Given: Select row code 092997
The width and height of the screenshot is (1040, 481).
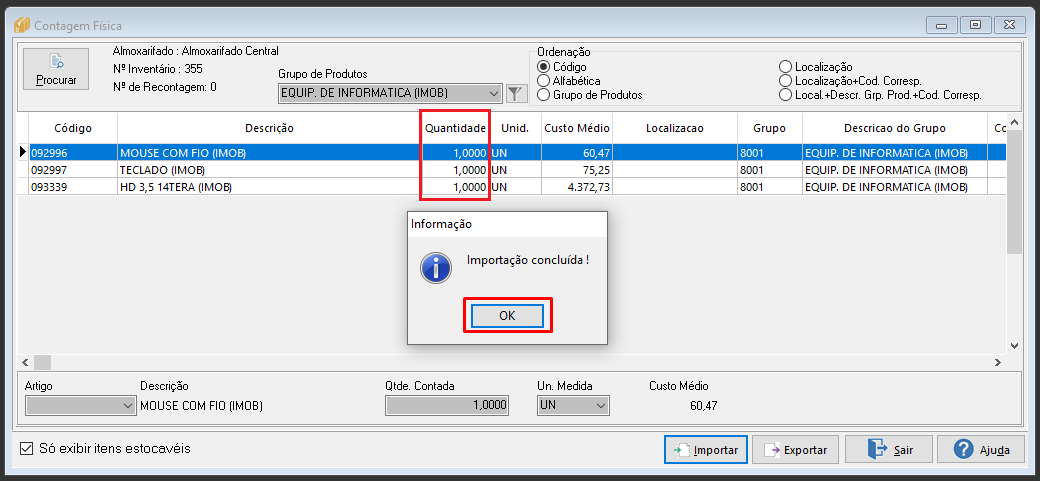Looking at the screenshot, I should click(73, 170).
